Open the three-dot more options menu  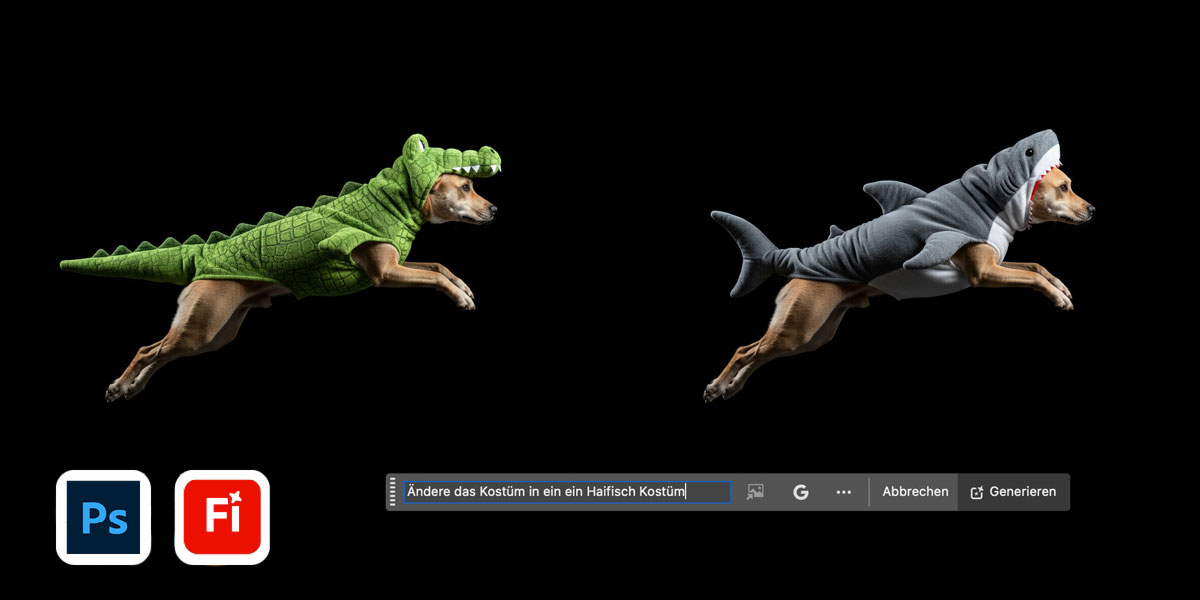click(x=843, y=492)
